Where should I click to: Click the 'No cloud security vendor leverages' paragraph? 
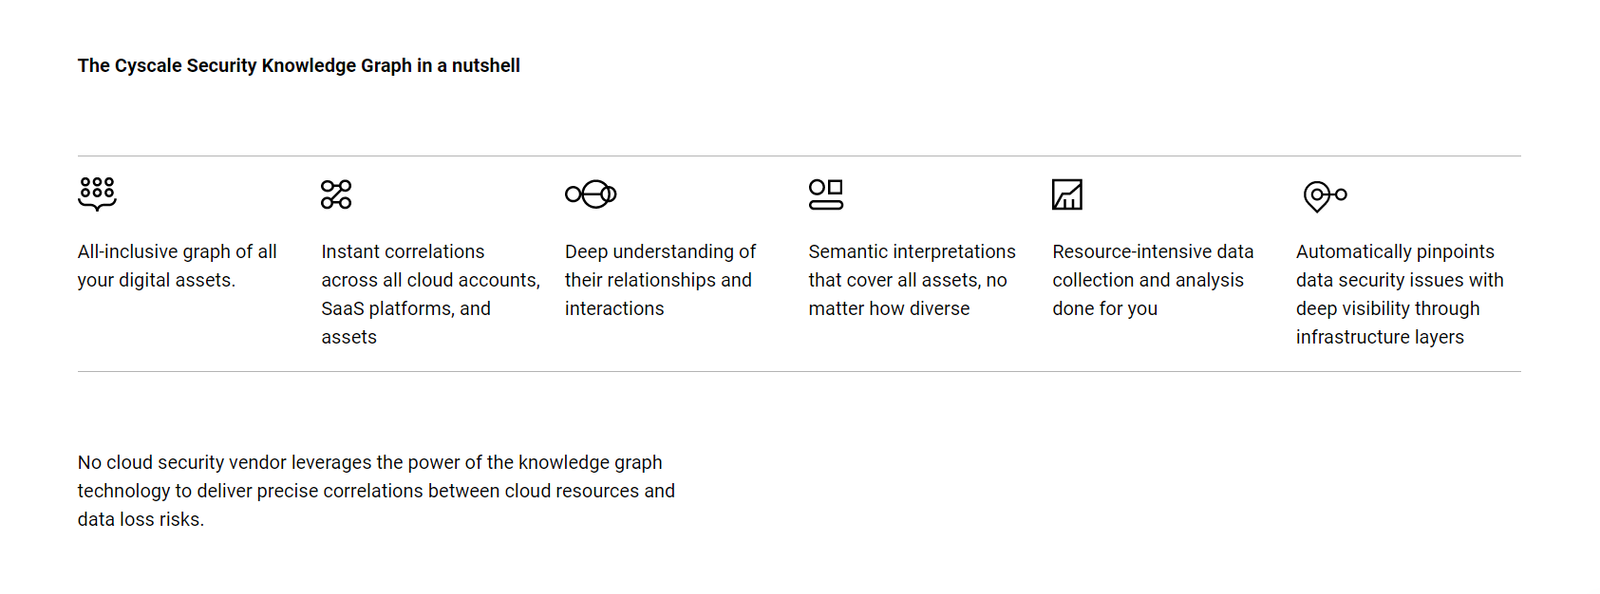pyautogui.click(x=376, y=491)
